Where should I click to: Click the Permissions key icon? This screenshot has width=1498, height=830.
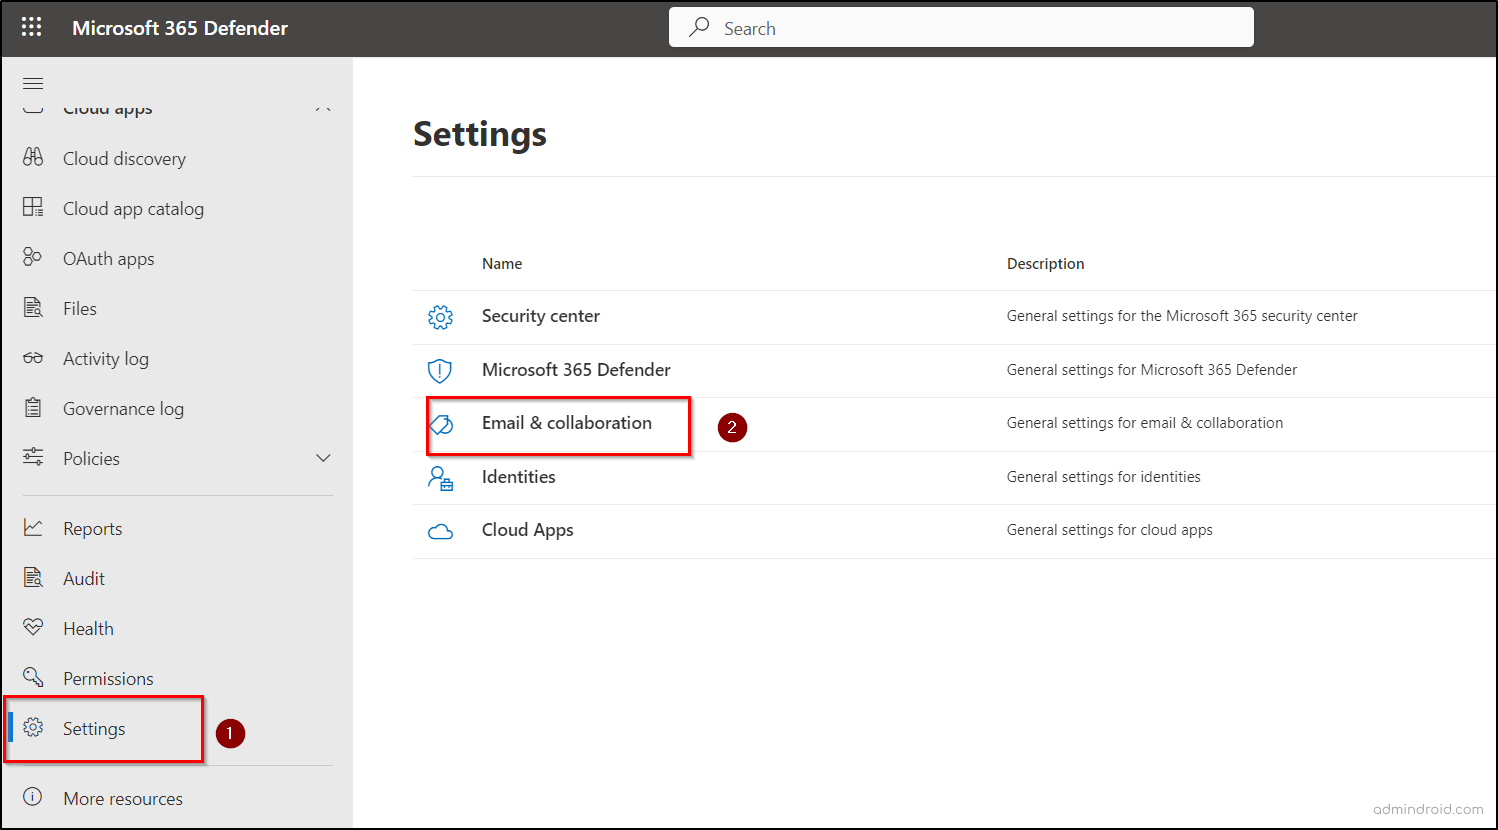pos(33,677)
